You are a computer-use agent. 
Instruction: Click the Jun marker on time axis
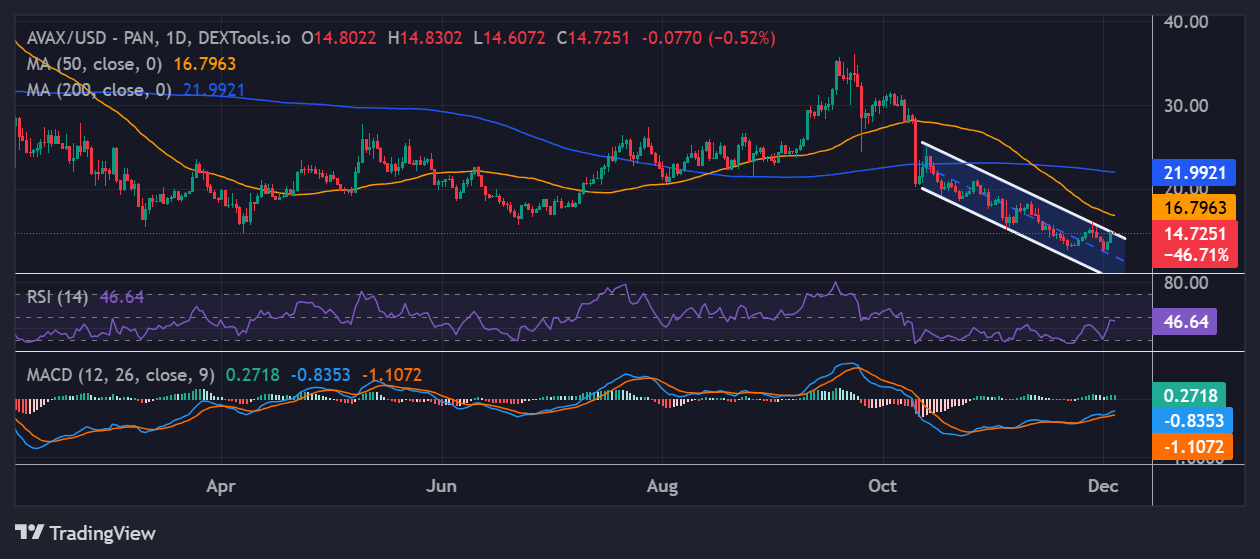(x=441, y=487)
